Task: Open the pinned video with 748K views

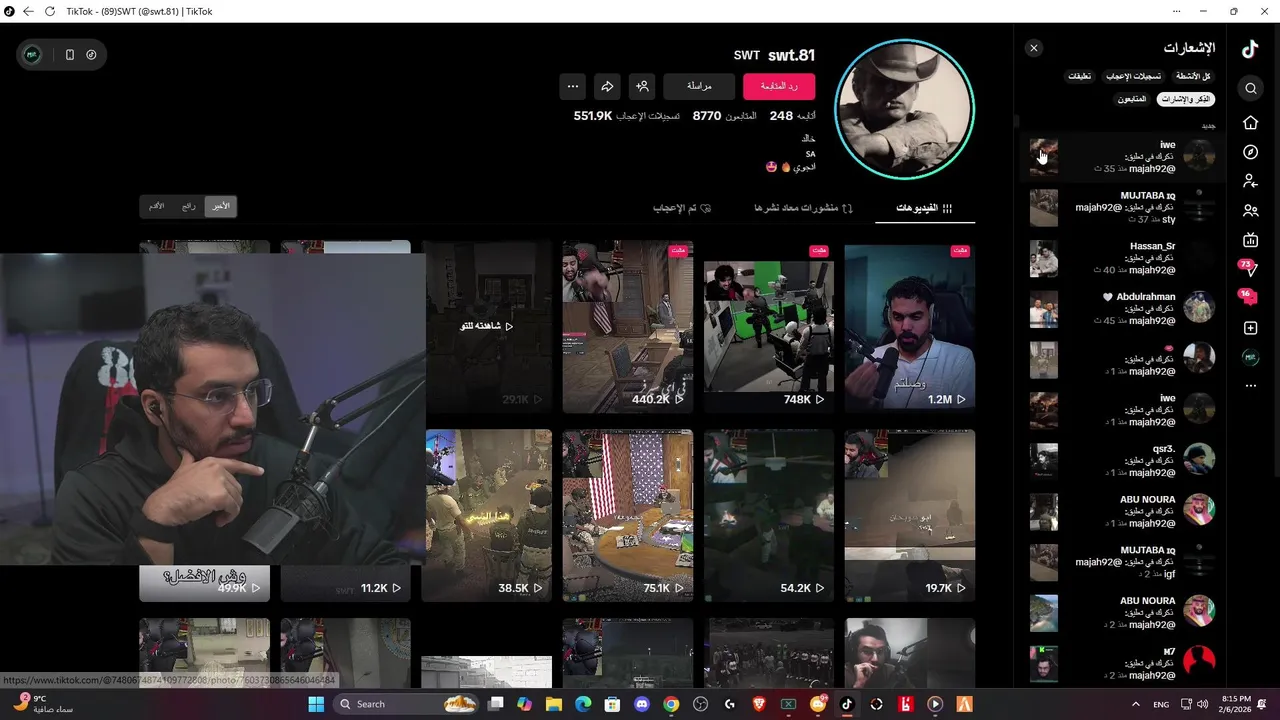Action: pos(769,326)
